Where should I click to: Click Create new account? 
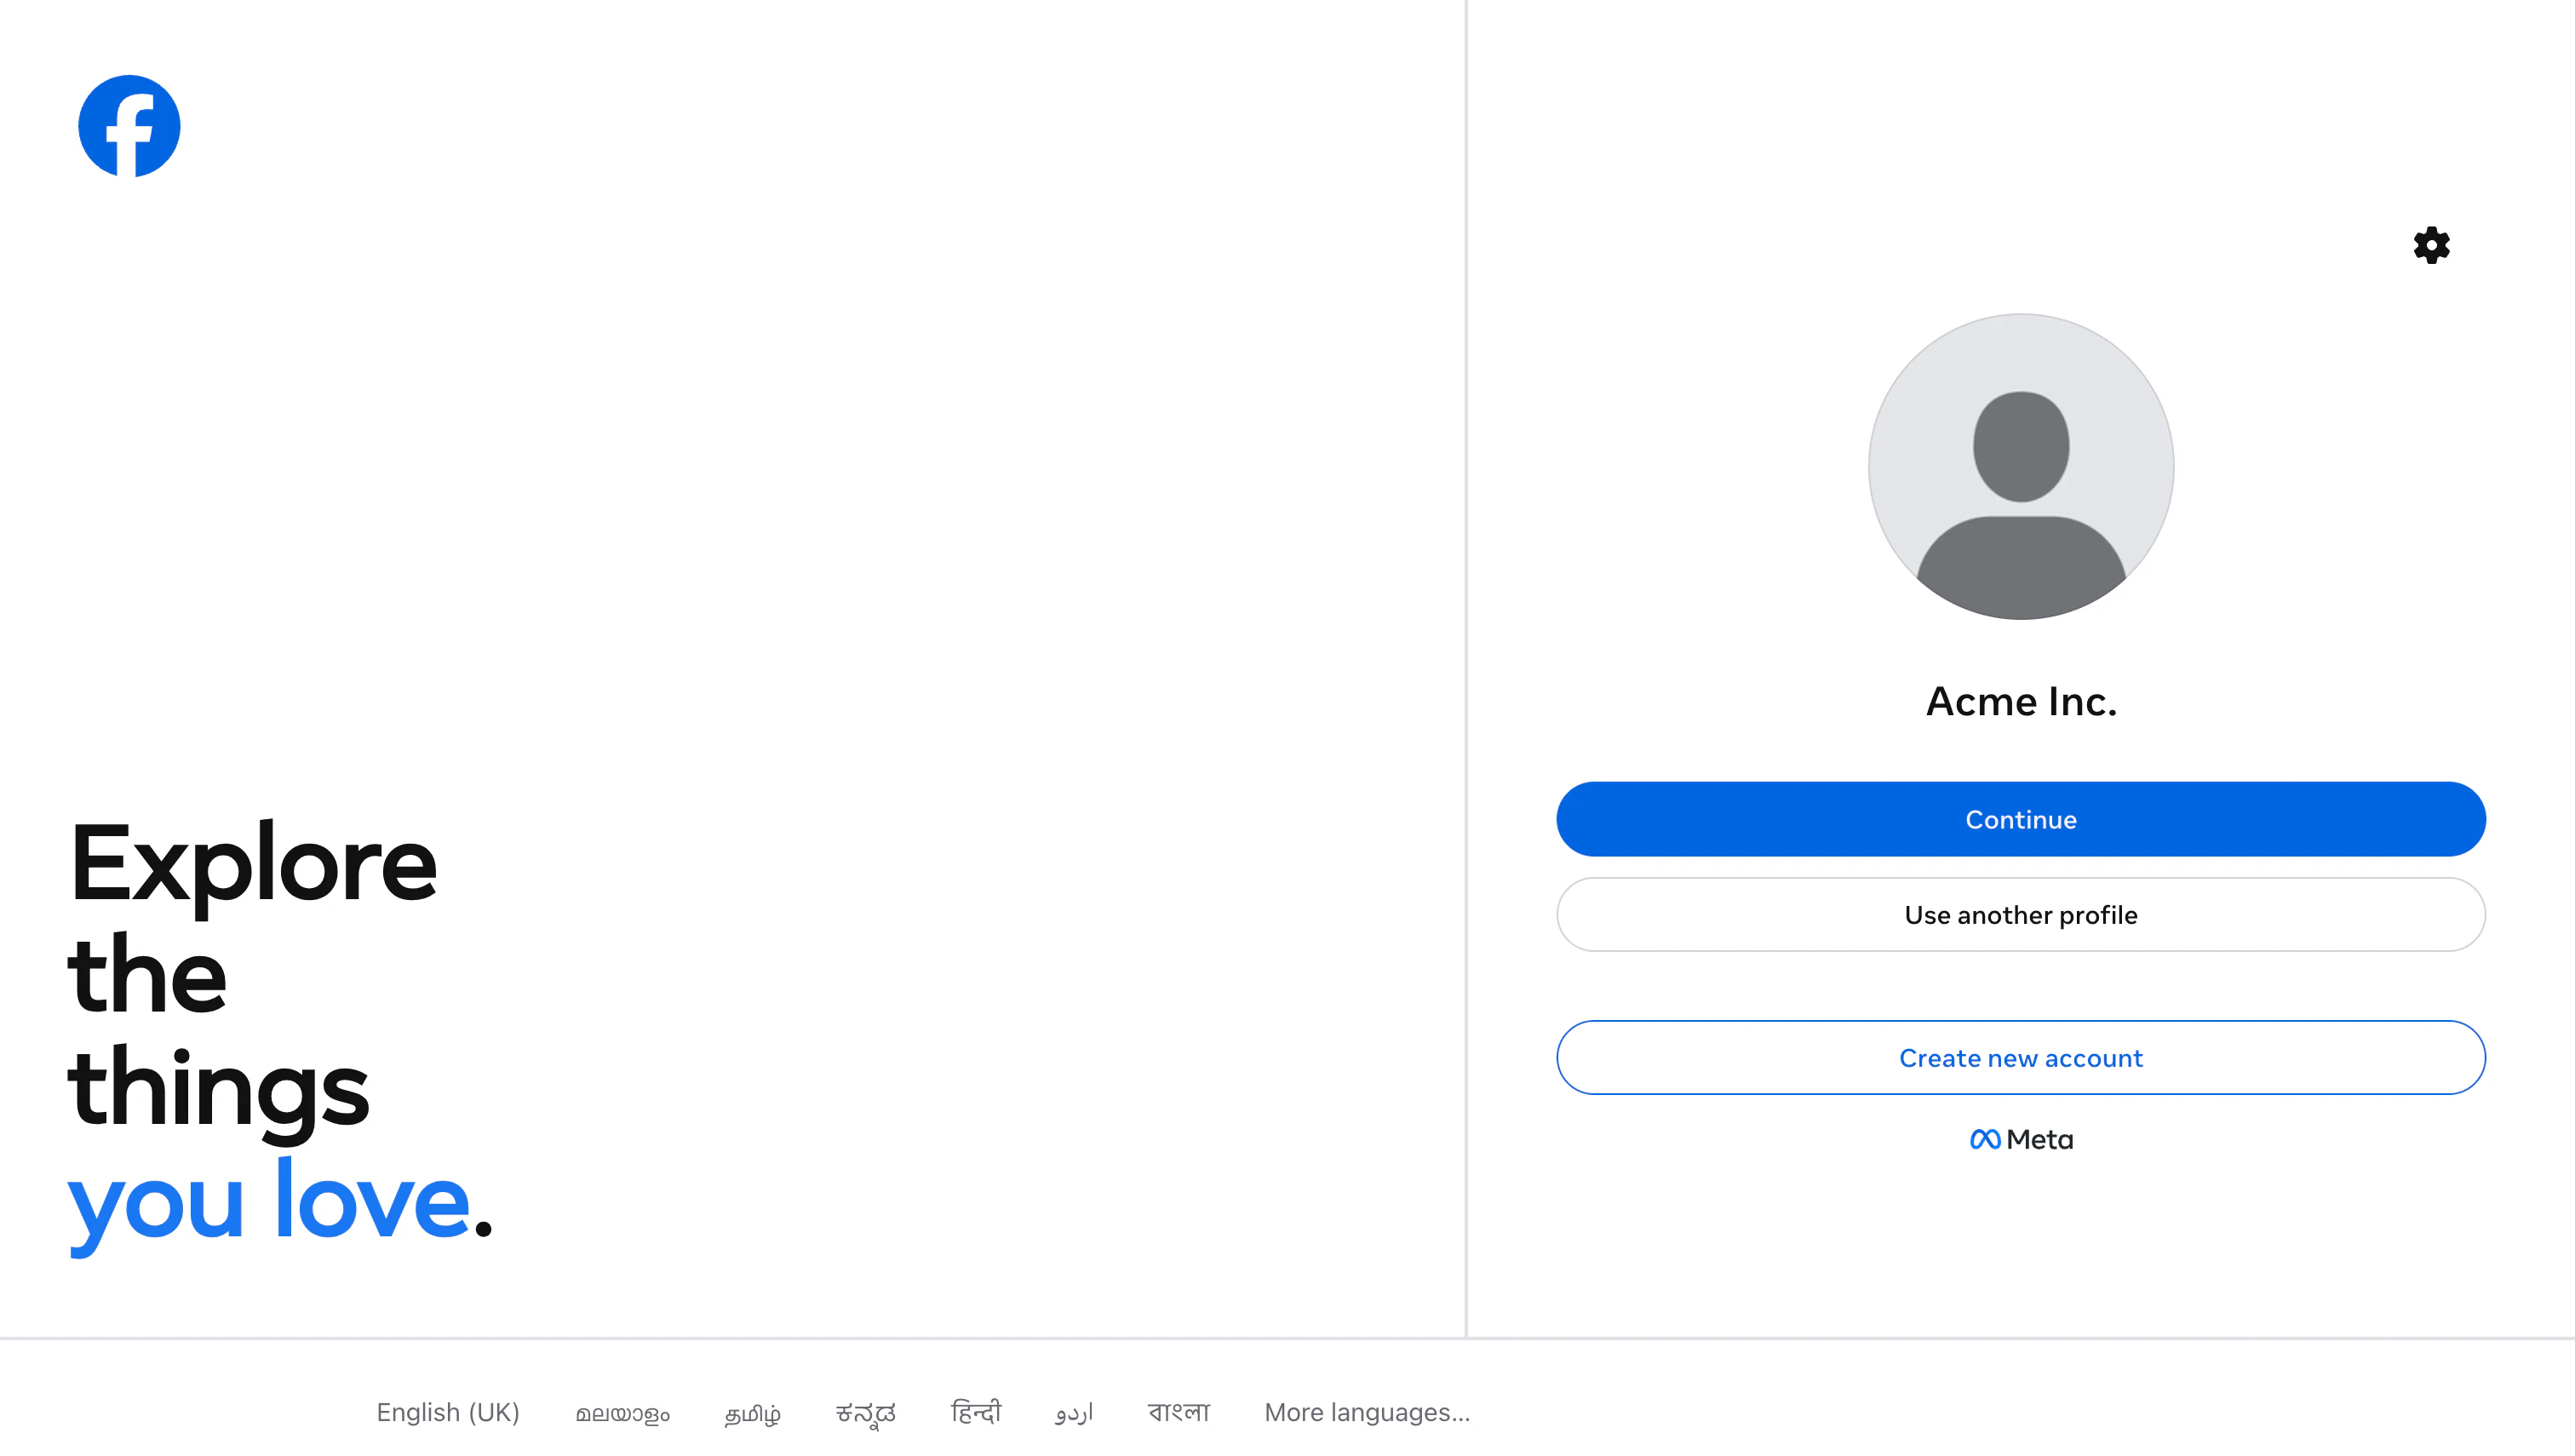tap(2021, 1058)
